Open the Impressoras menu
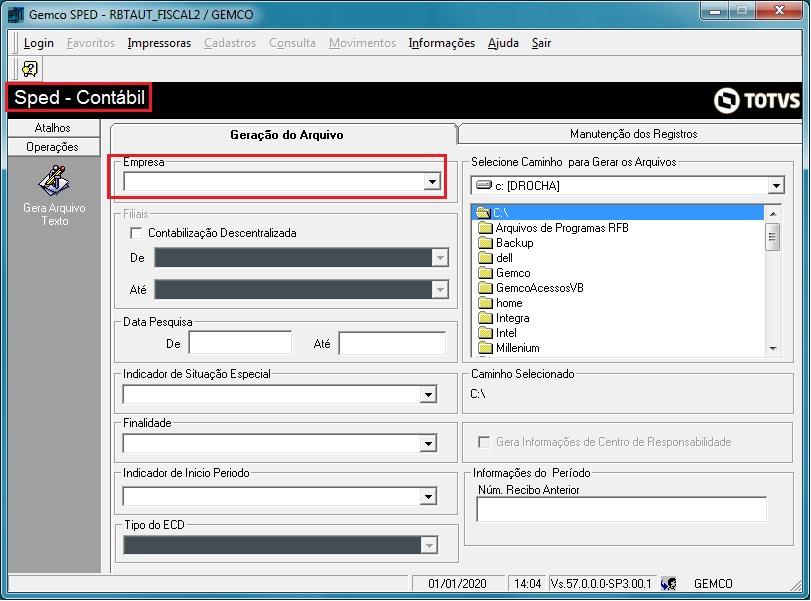811x601 pixels. (x=159, y=43)
